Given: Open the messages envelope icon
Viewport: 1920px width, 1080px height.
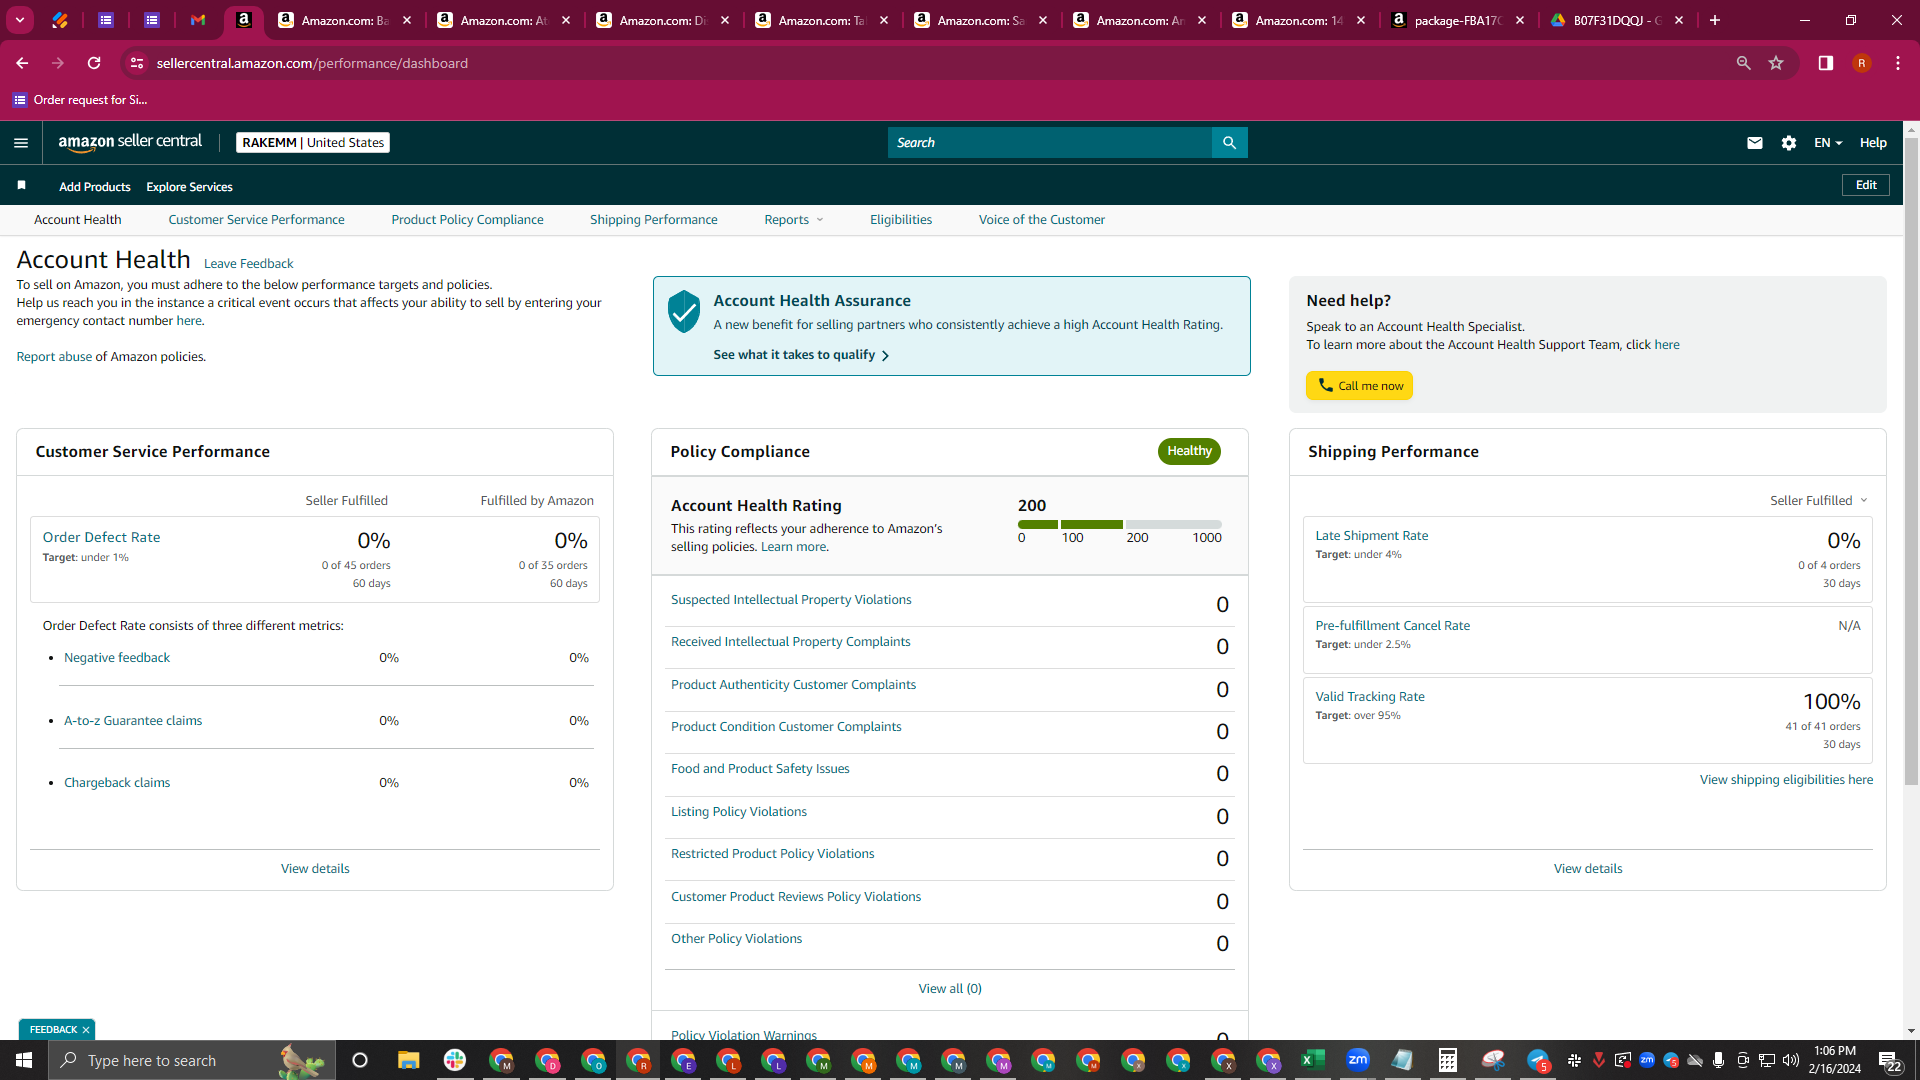Looking at the screenshot, I should tap(1754, 143).
